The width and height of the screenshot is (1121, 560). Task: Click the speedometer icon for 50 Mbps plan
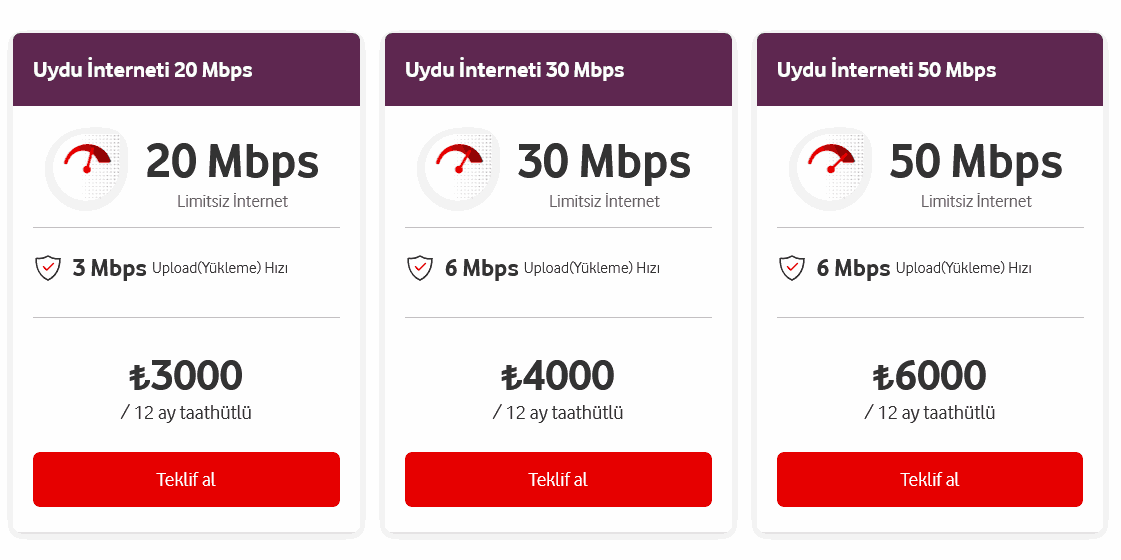831,169
